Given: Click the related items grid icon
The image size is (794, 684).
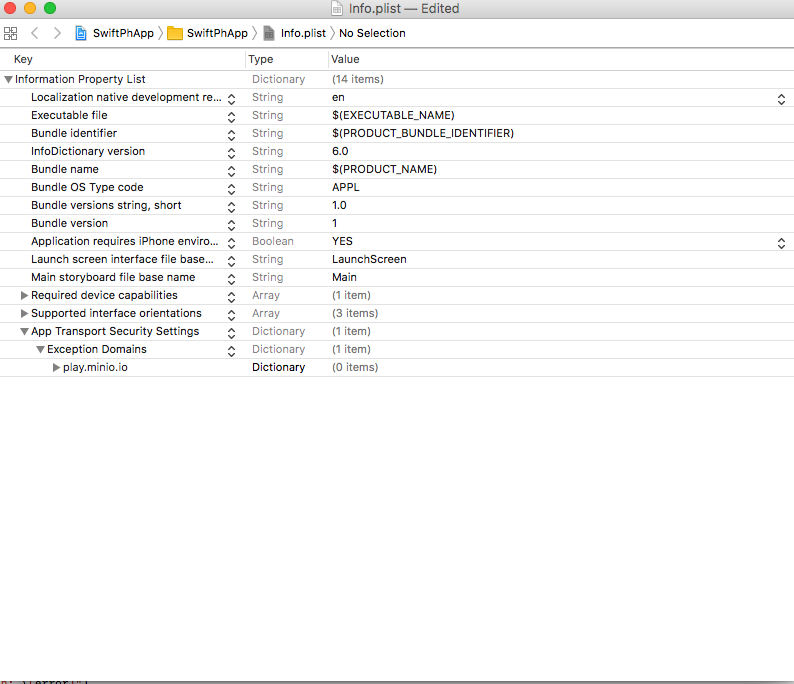Looking at the screenshot, I should click(x=11, y=33).
